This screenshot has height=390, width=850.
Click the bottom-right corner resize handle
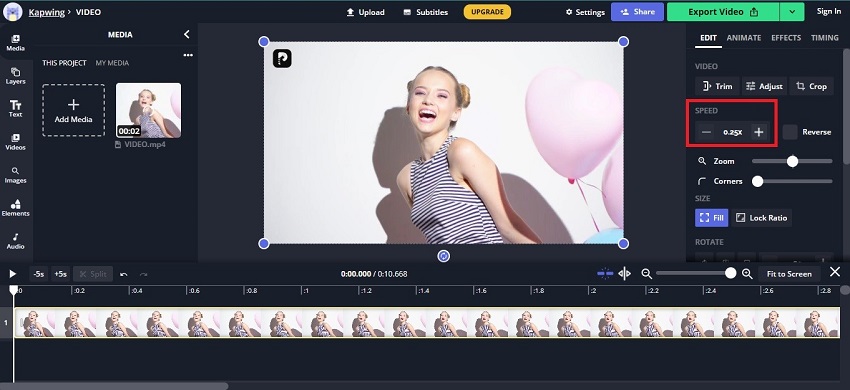click(x=623, y=244)
